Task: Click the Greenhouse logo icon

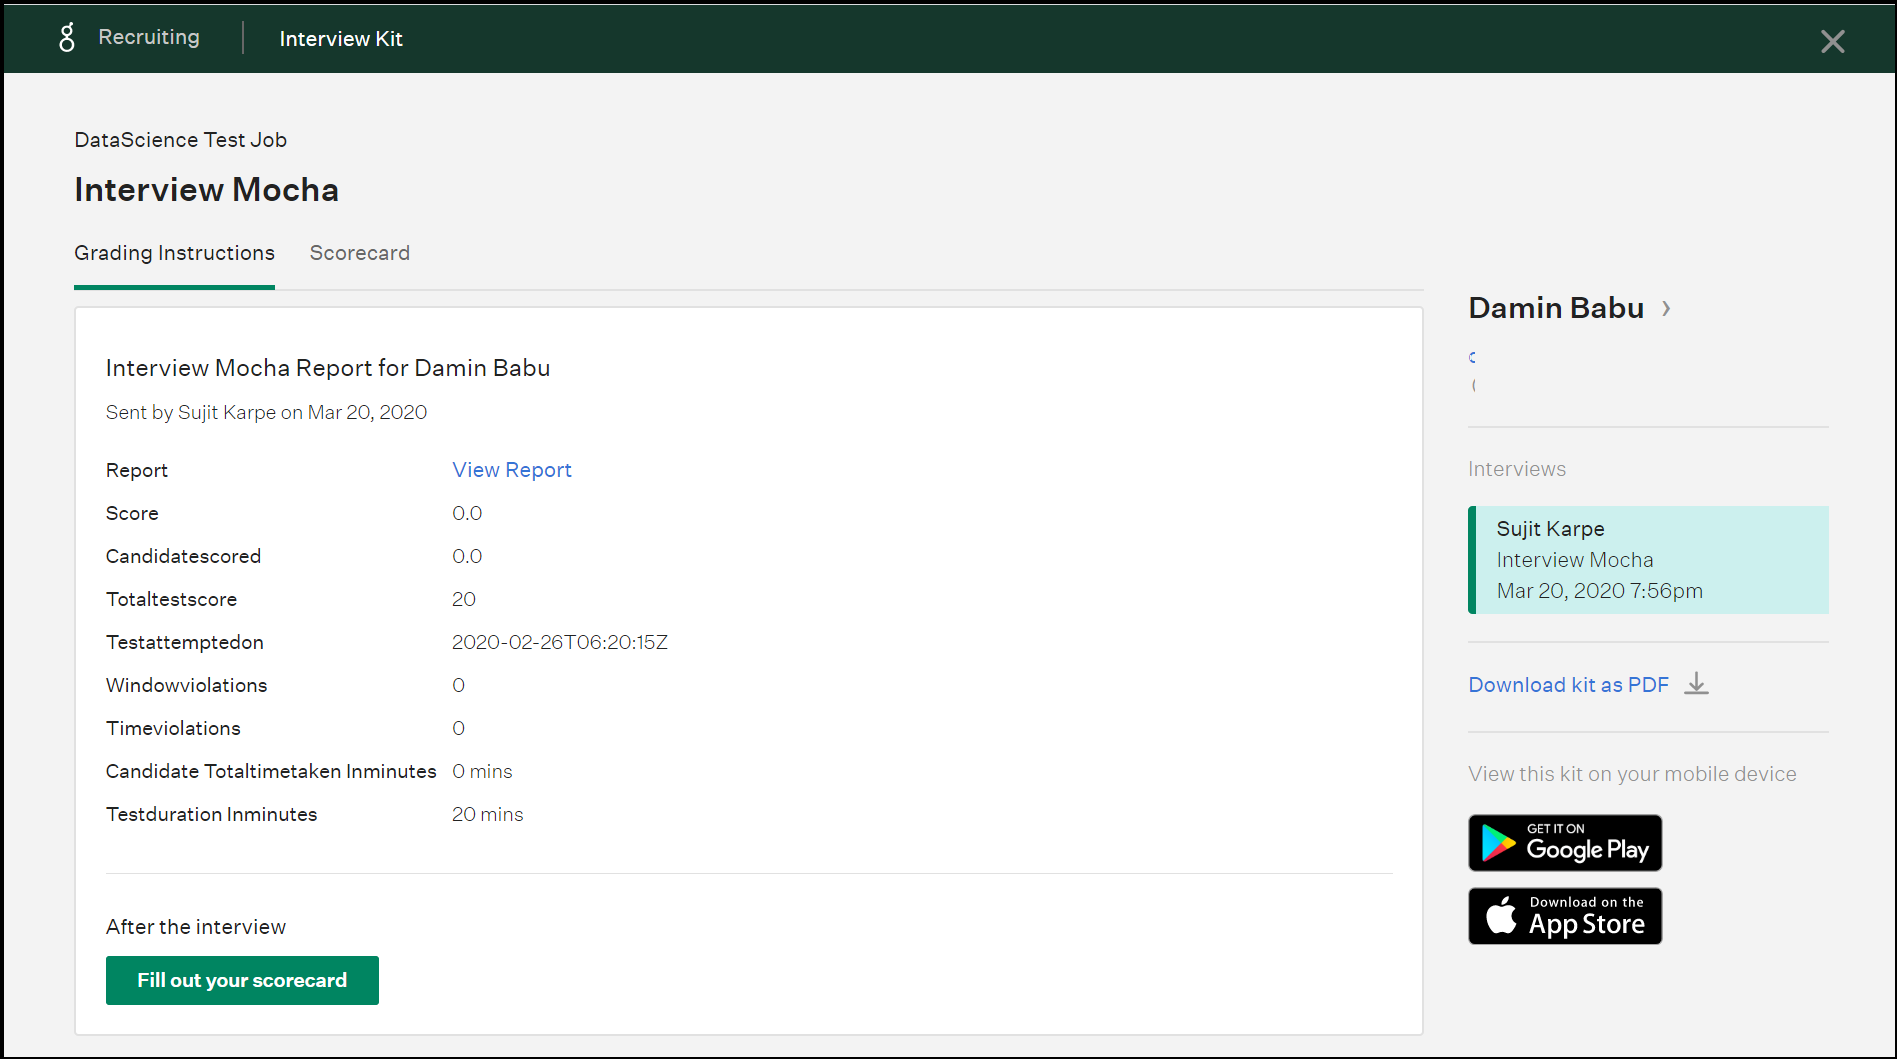Action: (x=67, y=38)
